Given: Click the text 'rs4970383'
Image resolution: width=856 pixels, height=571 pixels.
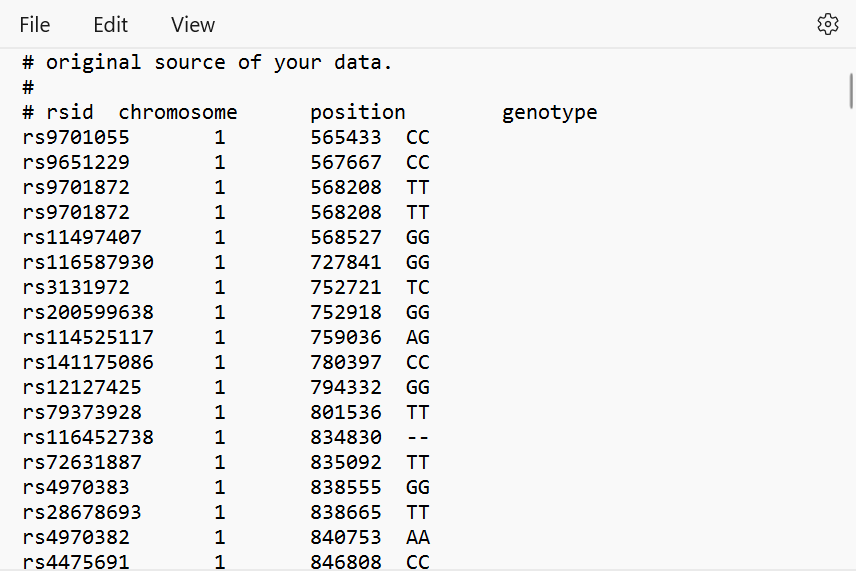Looking at the screenshot, I should point(76,487).
